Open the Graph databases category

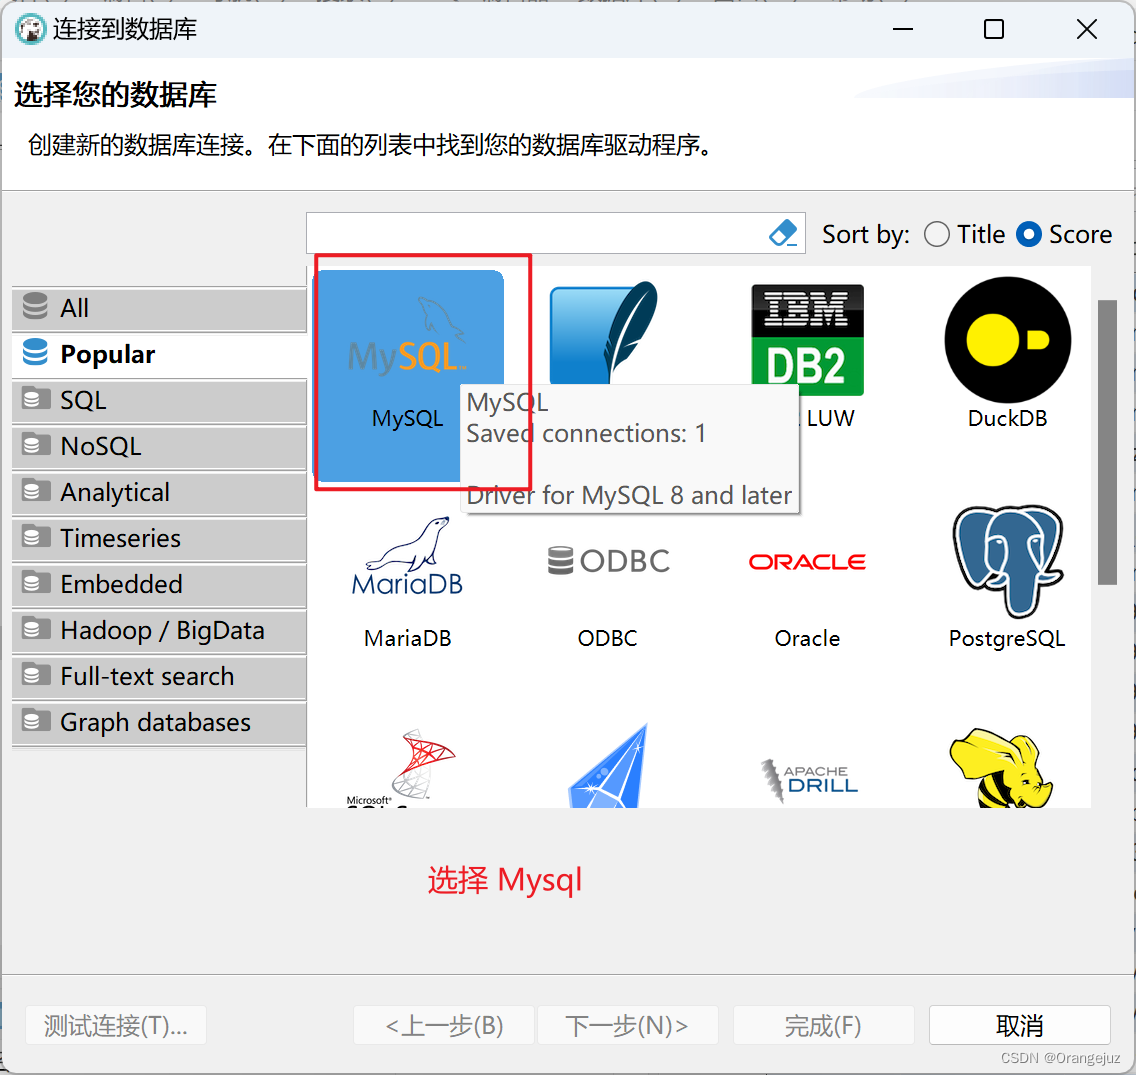coord(159,722)
